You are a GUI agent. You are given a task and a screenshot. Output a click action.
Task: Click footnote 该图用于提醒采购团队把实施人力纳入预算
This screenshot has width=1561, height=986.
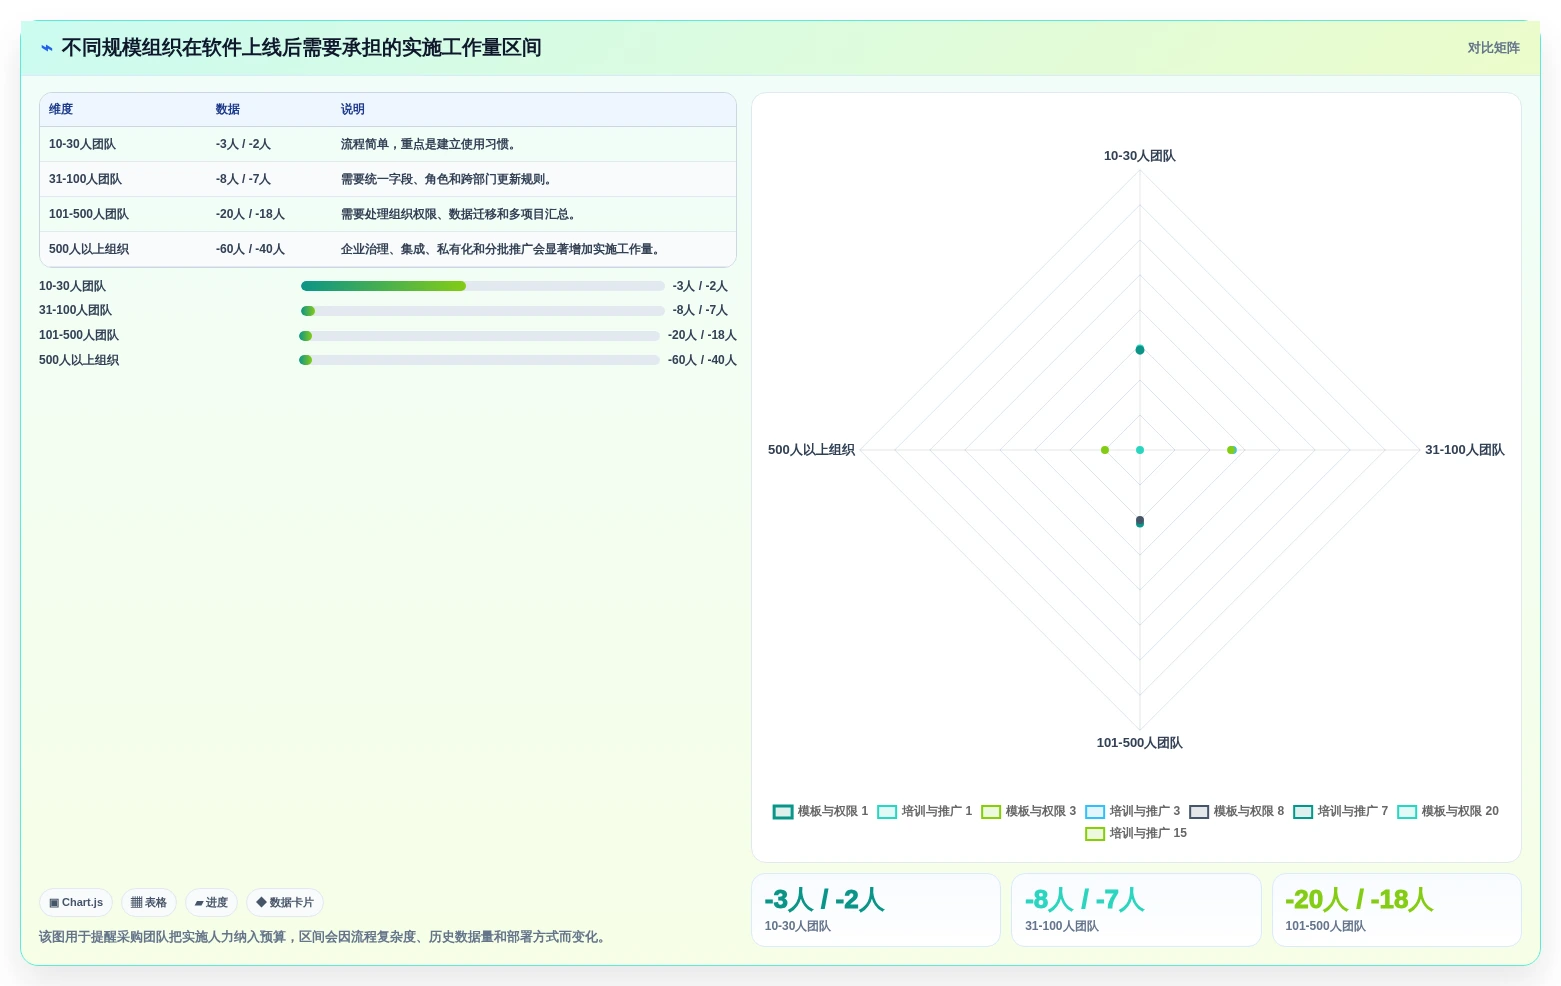pyautogui.click(x=325, y=937)
